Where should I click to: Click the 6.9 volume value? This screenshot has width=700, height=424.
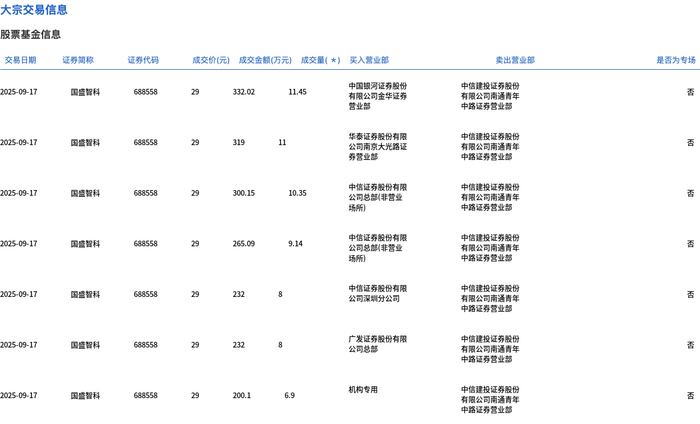pos(290,395)
